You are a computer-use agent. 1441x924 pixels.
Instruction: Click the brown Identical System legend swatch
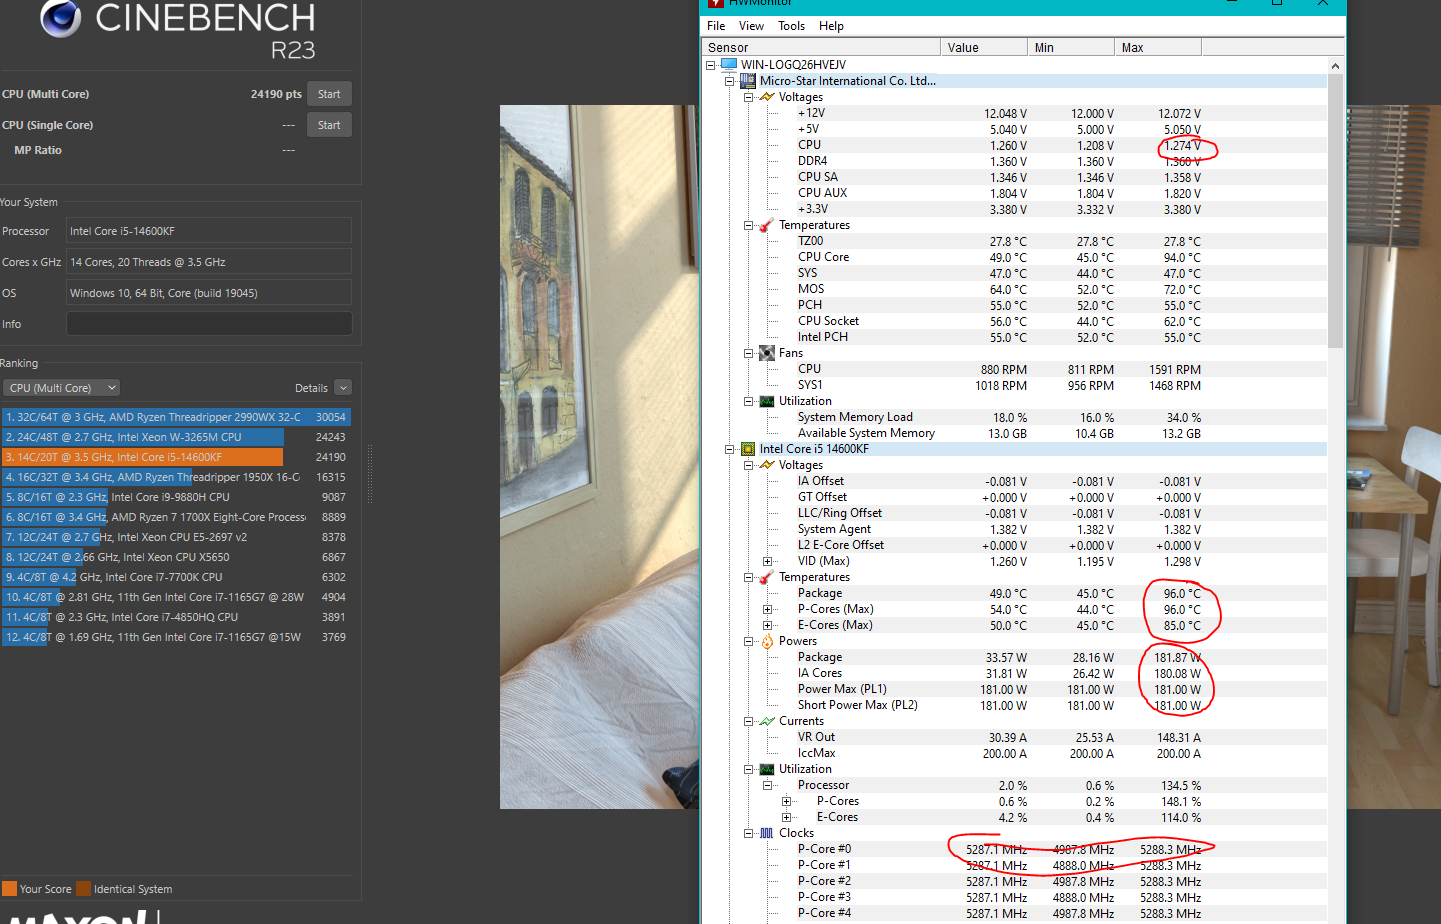tap(83, 889)
